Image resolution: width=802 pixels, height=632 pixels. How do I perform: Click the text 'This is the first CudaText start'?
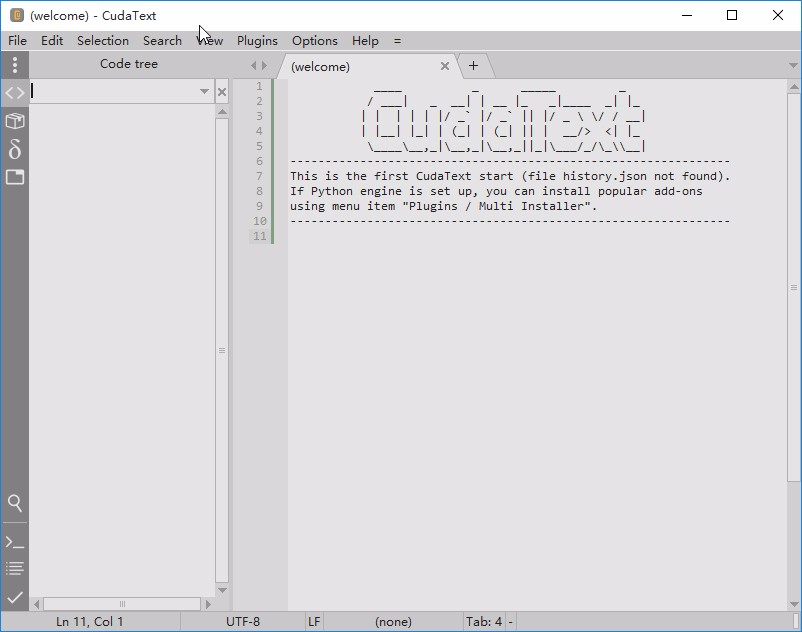[x=402, y=176]
